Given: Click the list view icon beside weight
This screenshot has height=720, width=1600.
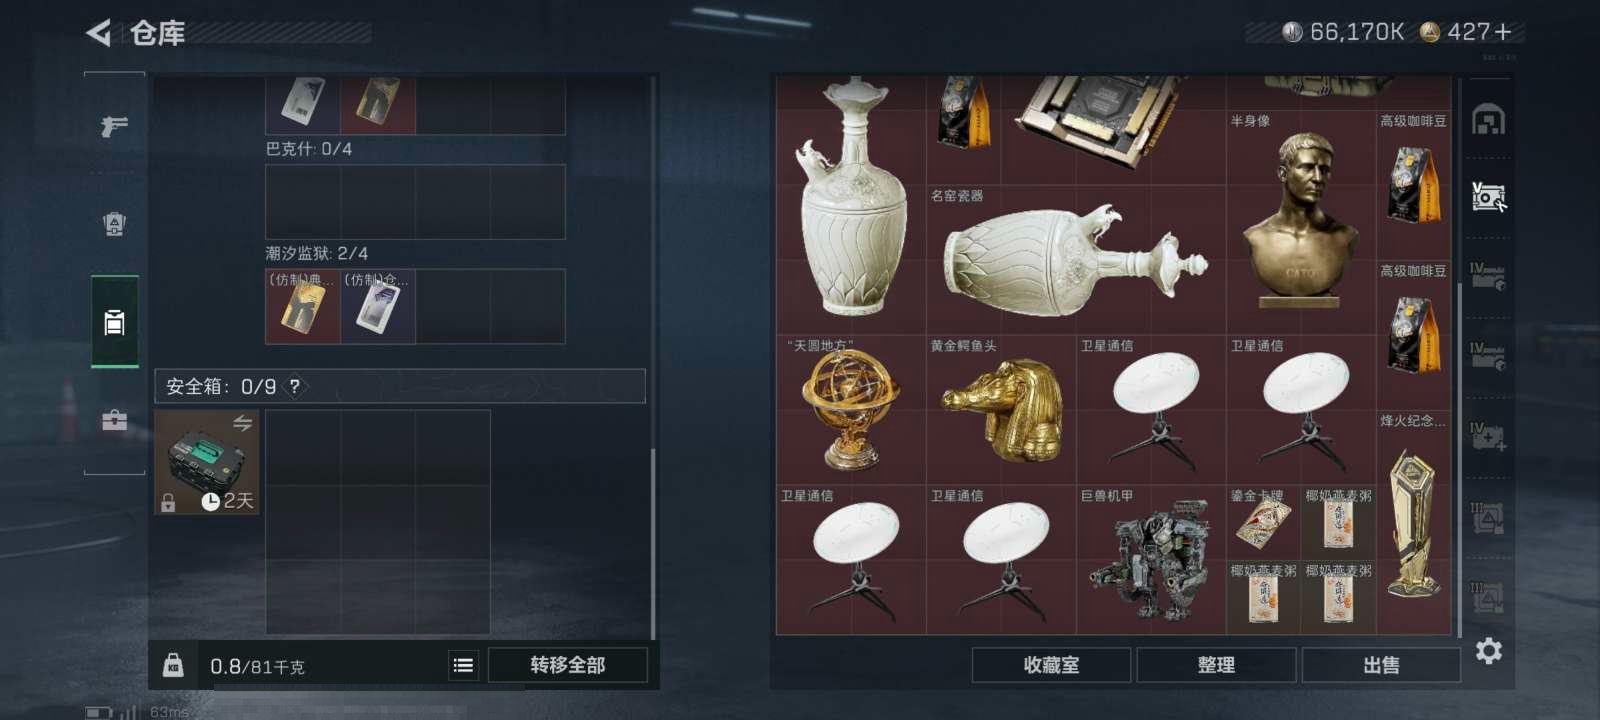Looking at the screenshot, I should click(x=463, y=665).
